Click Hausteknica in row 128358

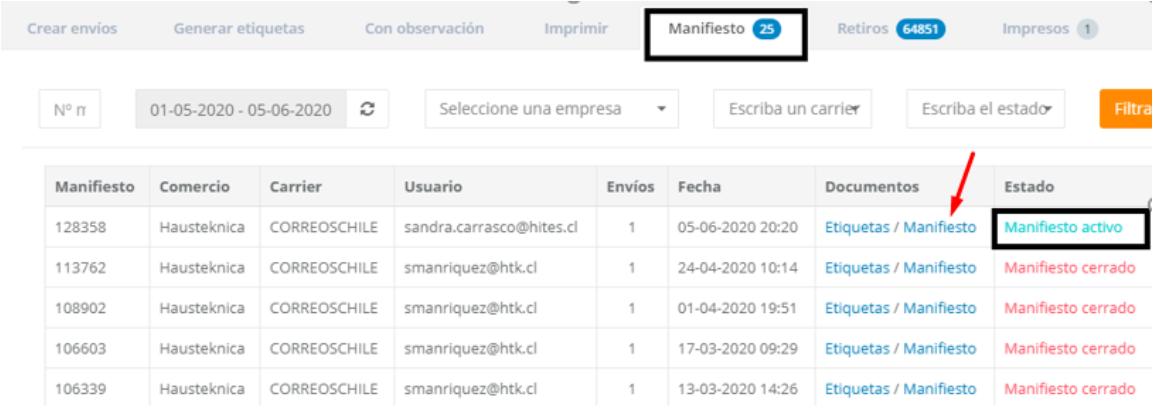[202, 227]
